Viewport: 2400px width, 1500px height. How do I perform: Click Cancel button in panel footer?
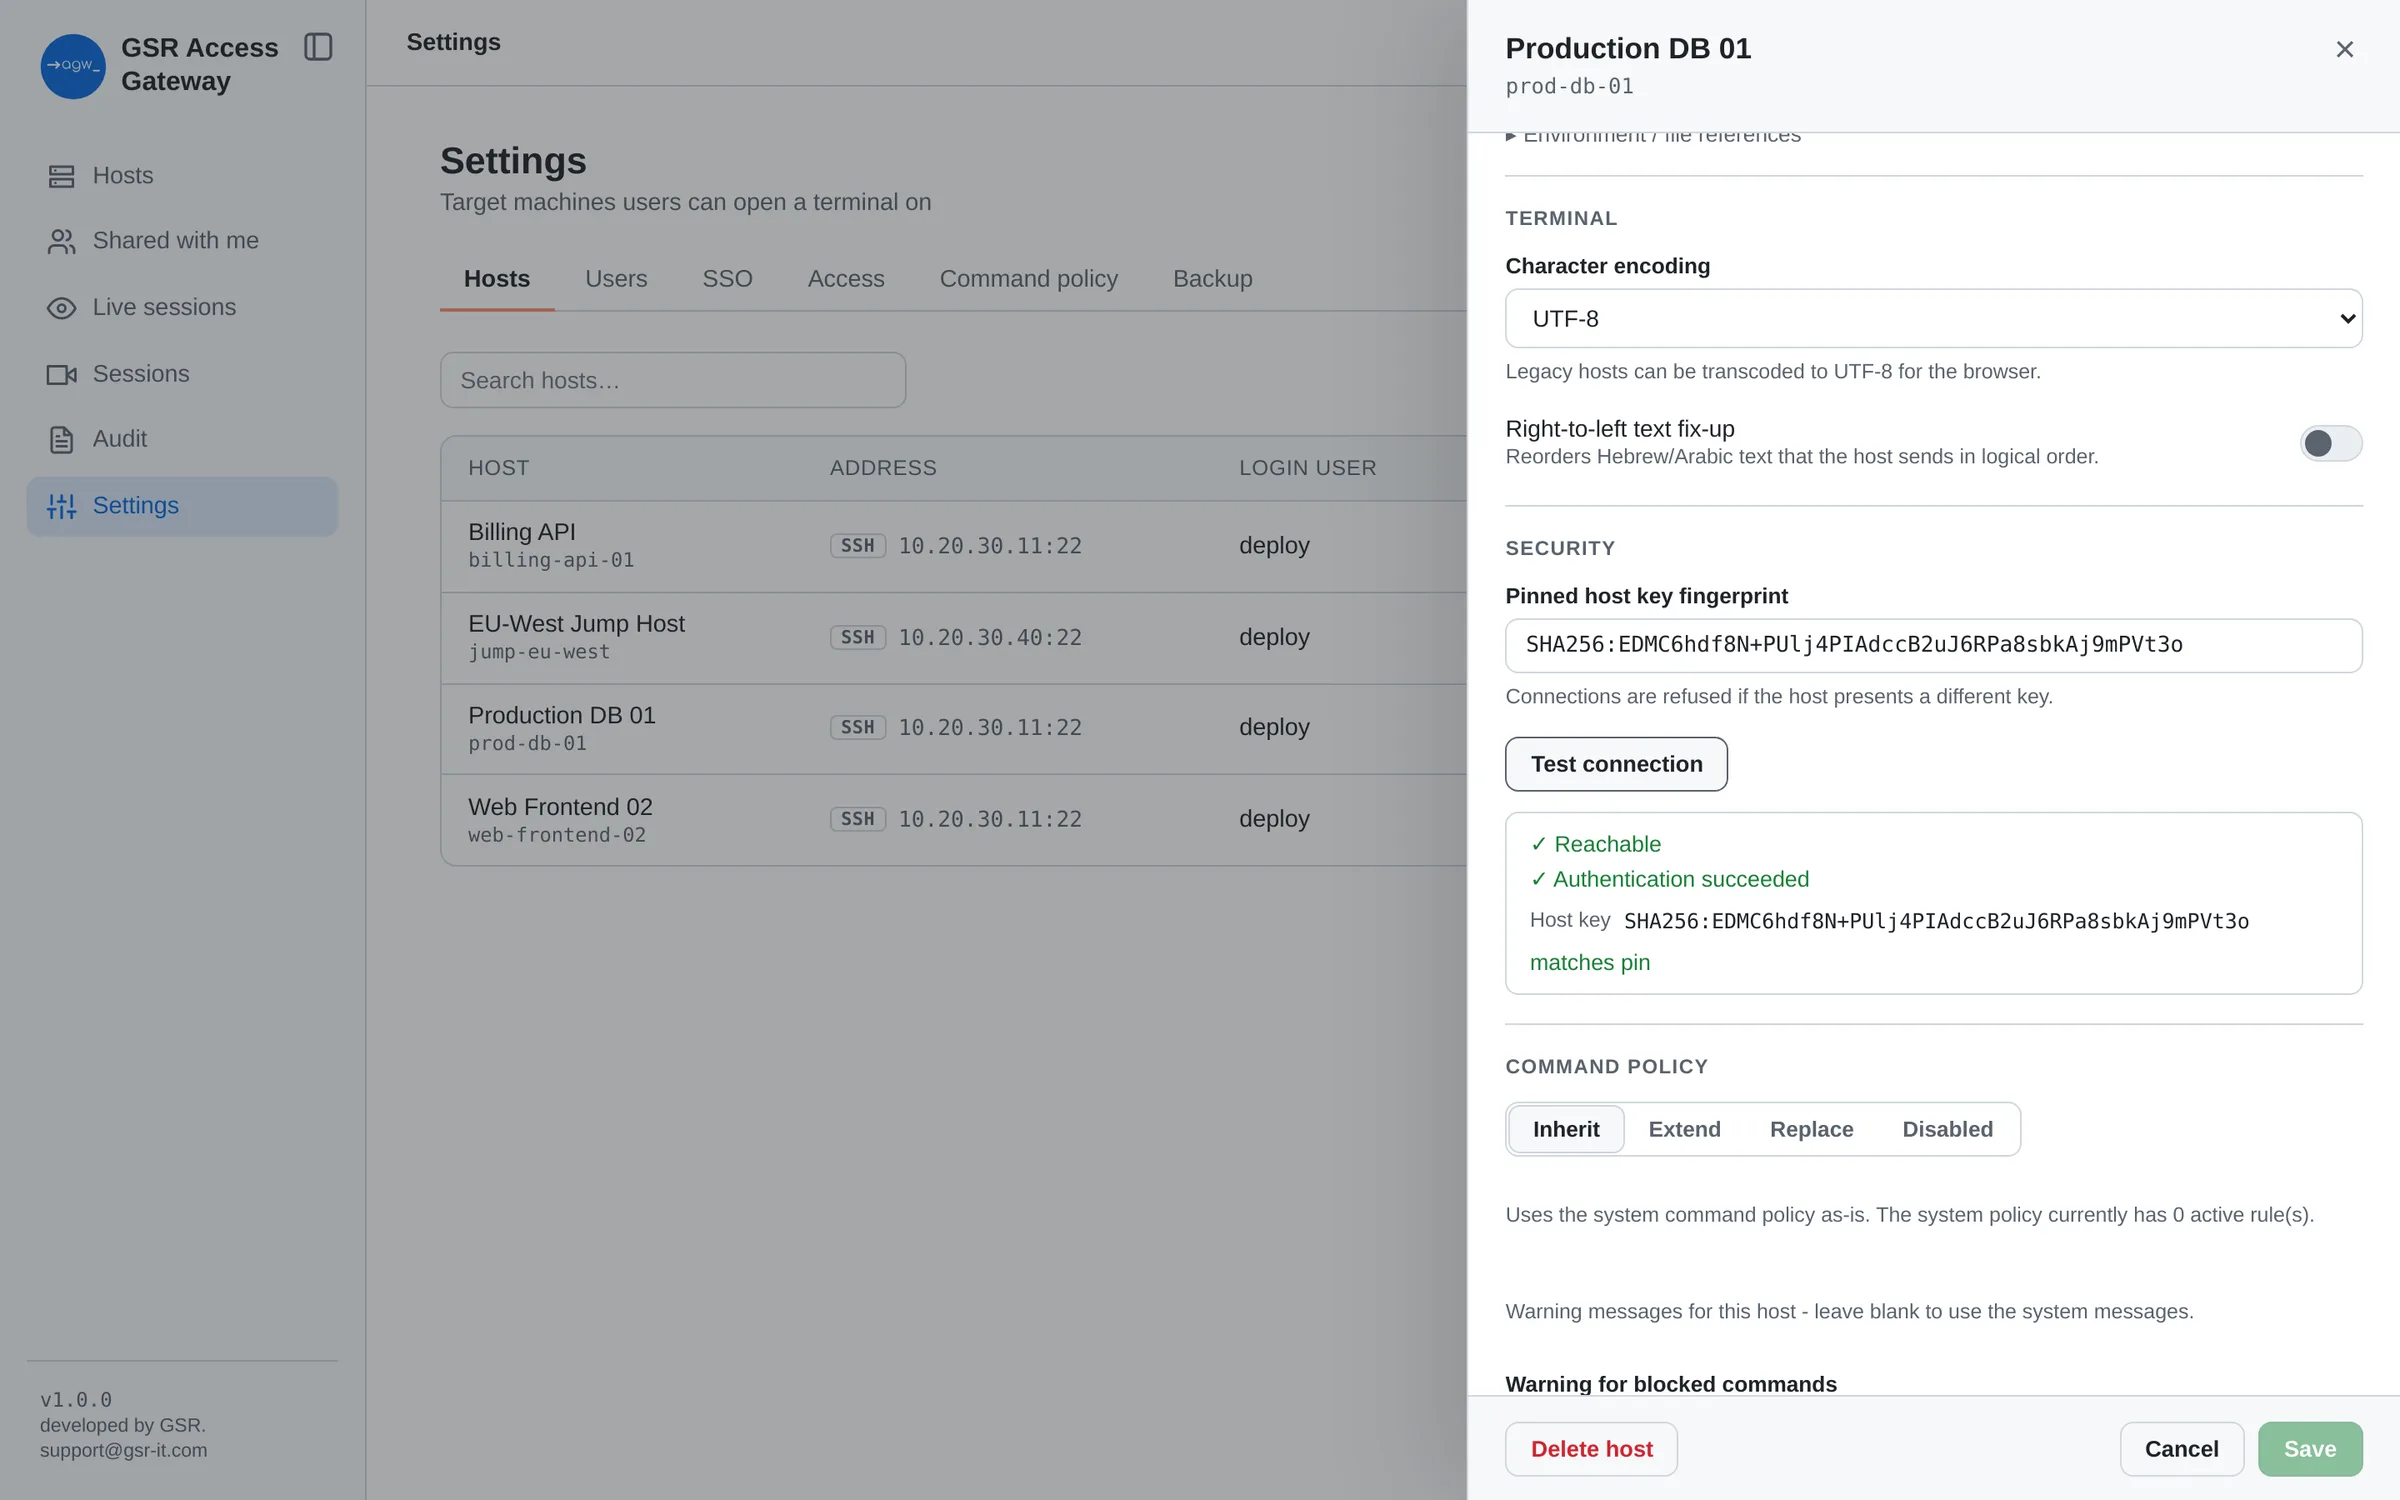(2181, 1449)
